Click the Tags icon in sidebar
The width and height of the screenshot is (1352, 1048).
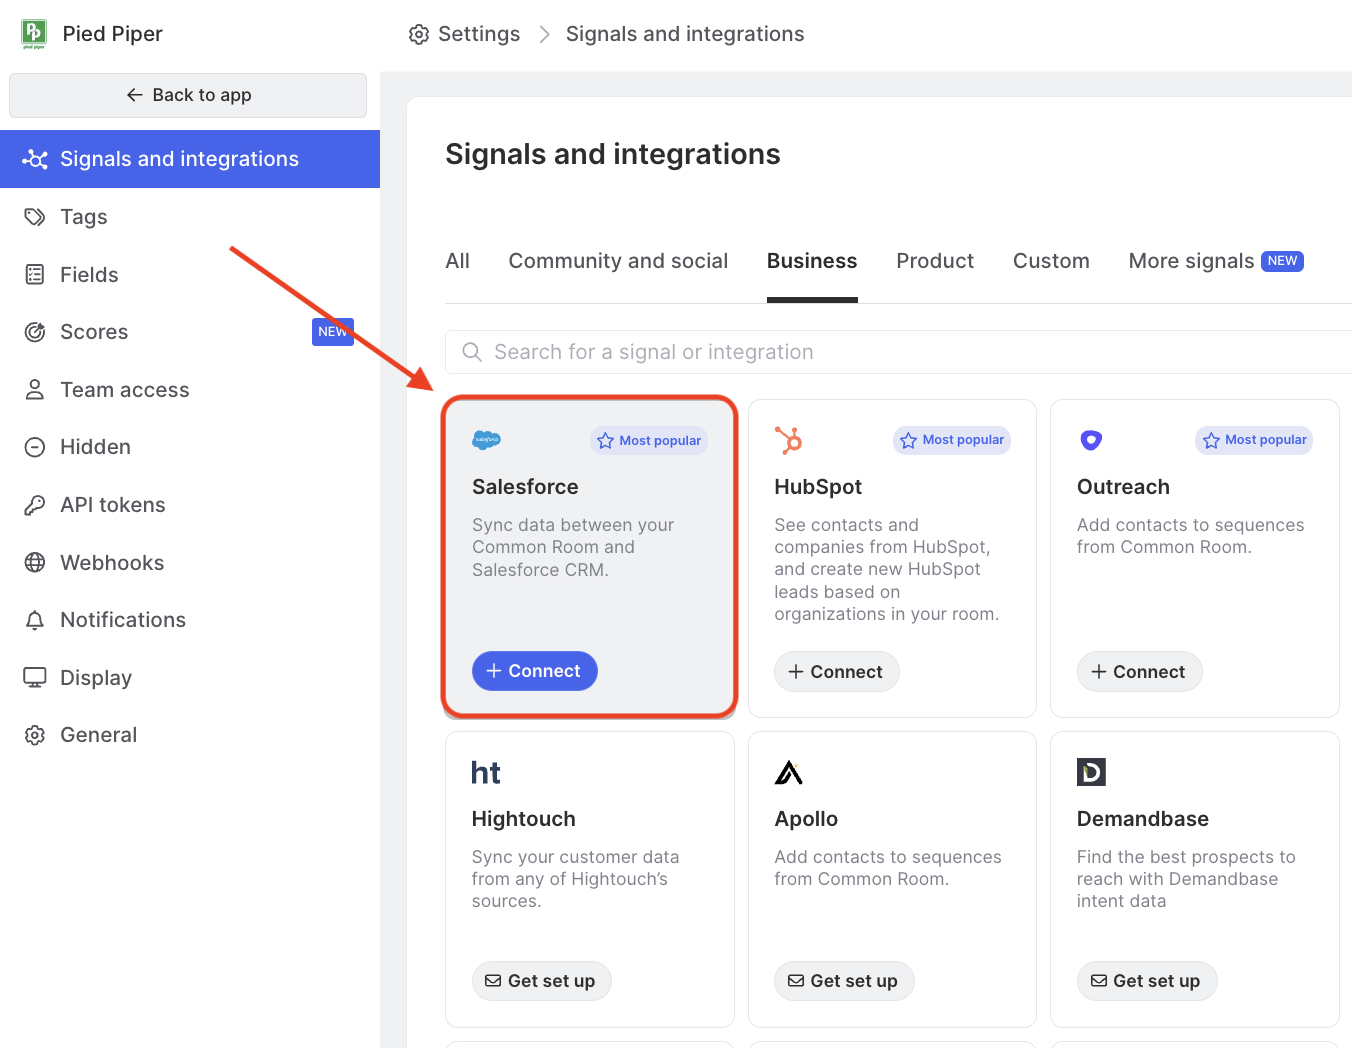pos(35,217)
